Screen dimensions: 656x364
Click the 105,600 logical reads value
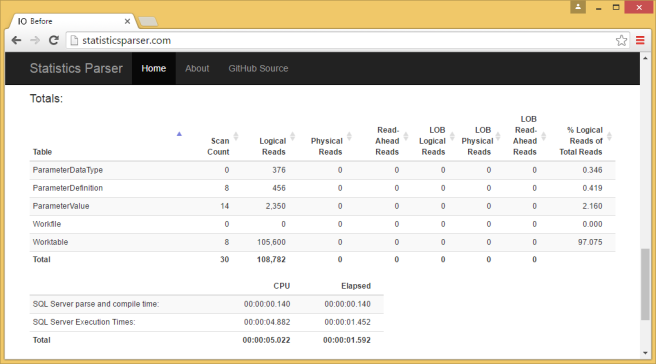pyautogui.click(x=271, y=242)
